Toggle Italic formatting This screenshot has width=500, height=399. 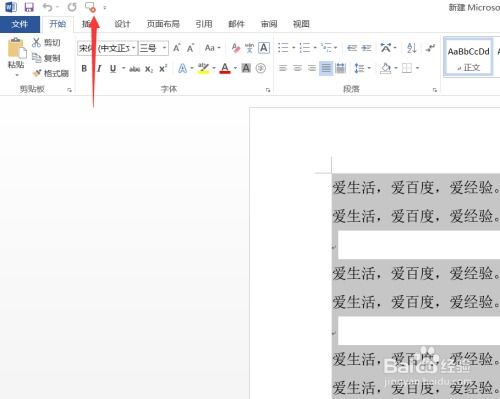pos(99,68)
